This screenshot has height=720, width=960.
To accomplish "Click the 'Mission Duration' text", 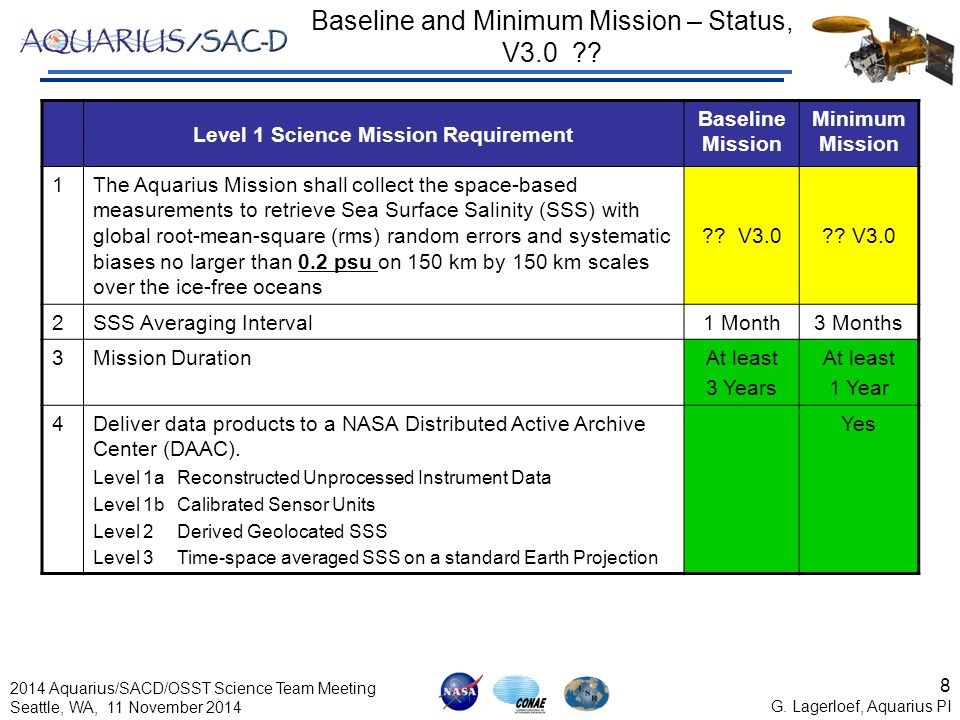I will pos(172,358).
